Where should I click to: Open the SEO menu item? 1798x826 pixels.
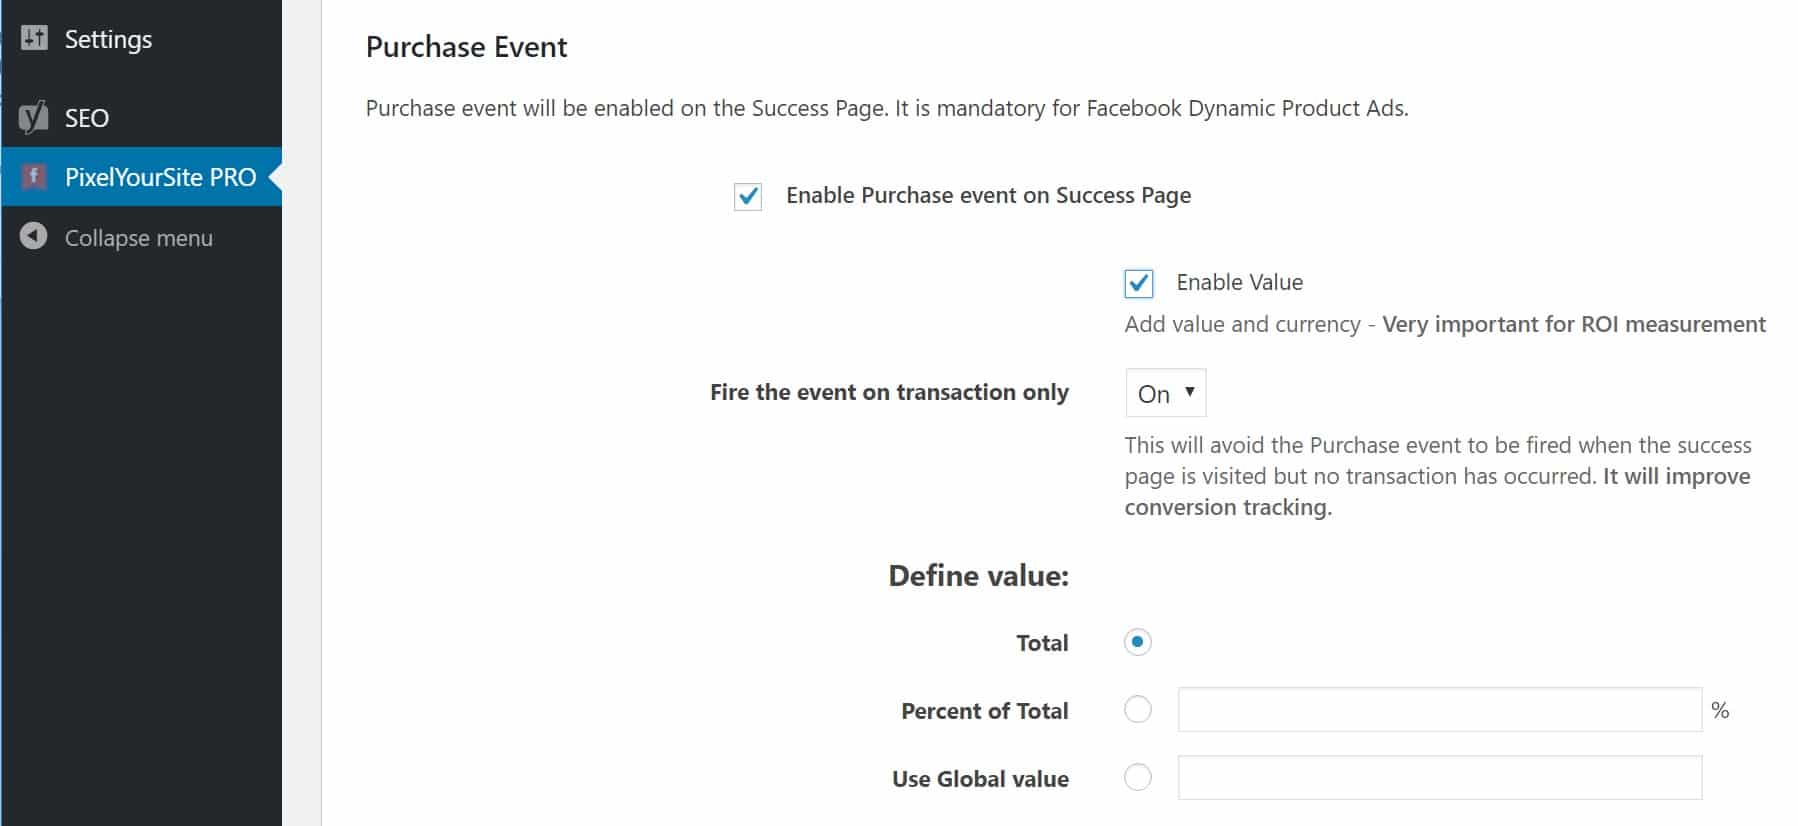click(x=87, y=118)
